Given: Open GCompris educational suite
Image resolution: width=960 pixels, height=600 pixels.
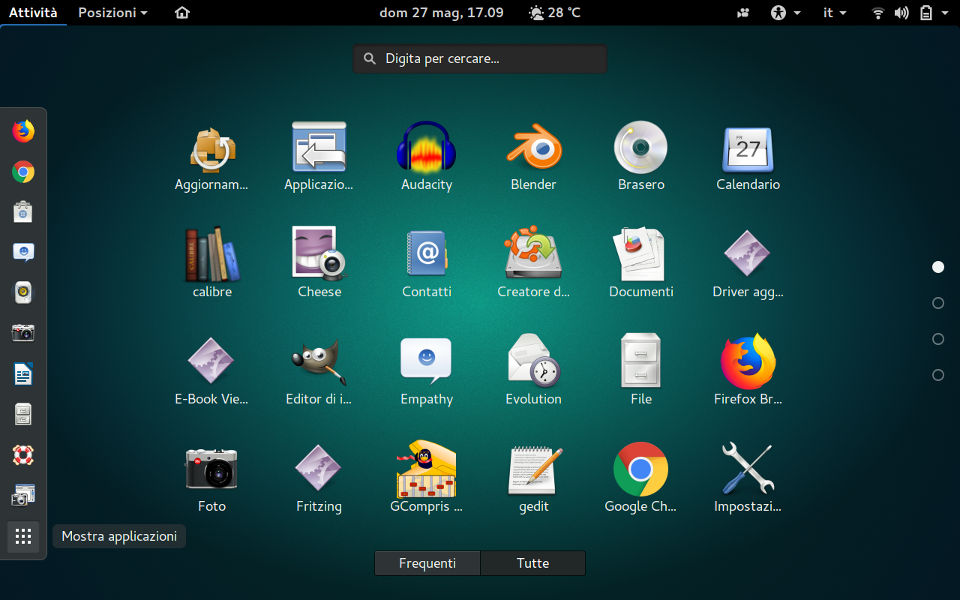Looking at the screenshot, I should 426,479.
